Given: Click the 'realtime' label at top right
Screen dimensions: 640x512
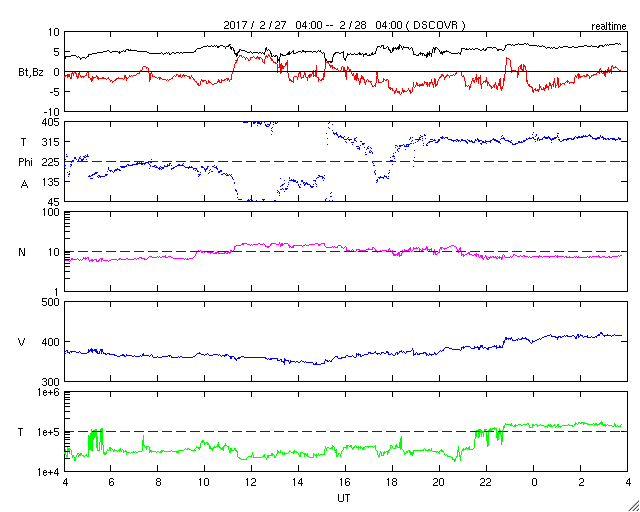Looking at the screenshot, I should click(x=609, y=27).
